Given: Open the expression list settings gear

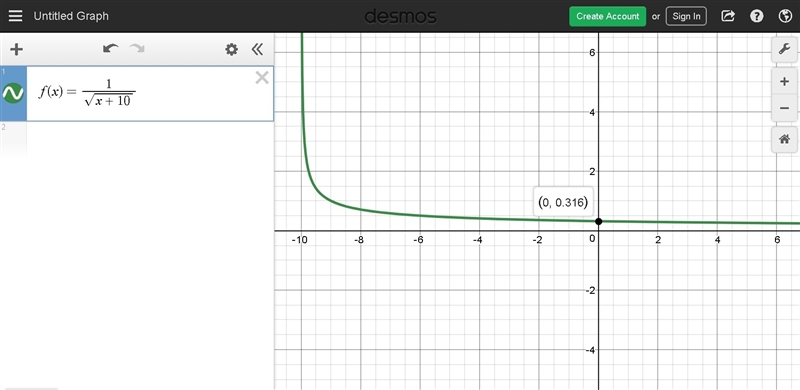Looking at the screenshot, I should (232, 49).
